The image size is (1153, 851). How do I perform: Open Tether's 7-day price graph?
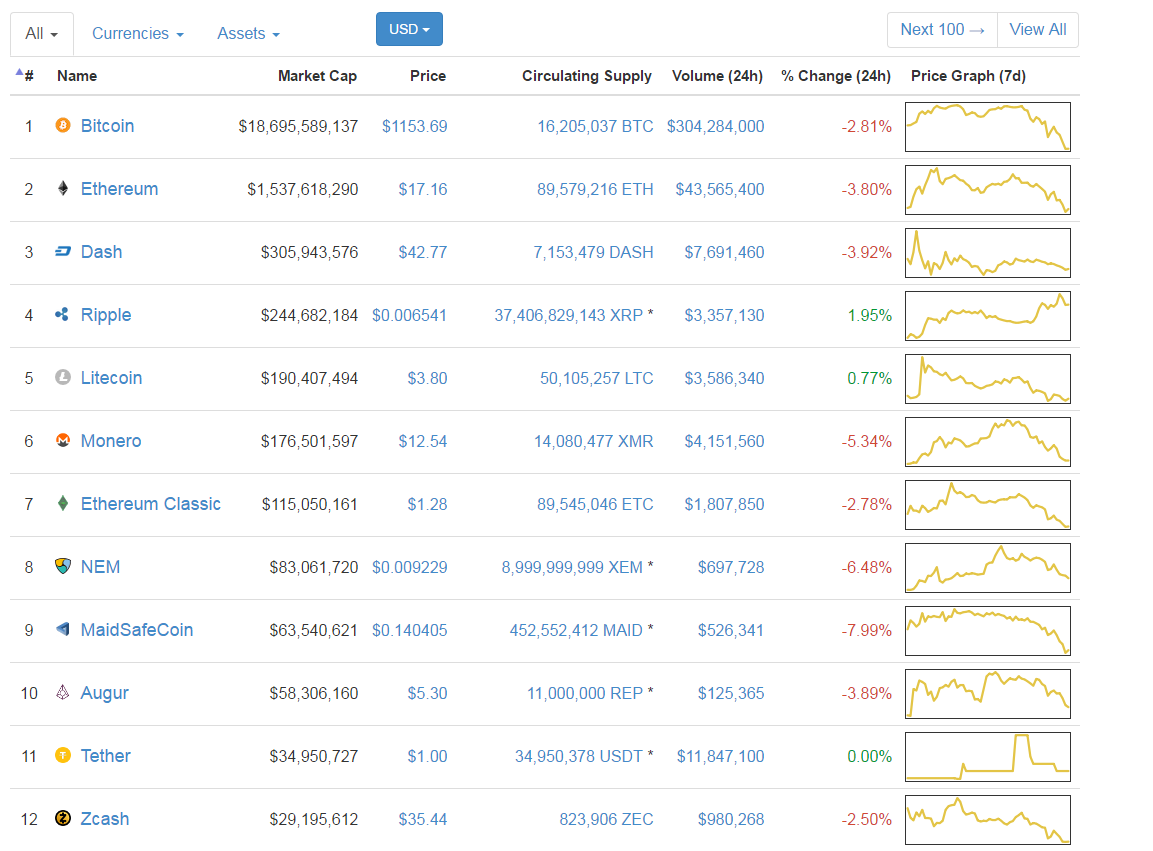pyautogui.click(x=988, y=756)
